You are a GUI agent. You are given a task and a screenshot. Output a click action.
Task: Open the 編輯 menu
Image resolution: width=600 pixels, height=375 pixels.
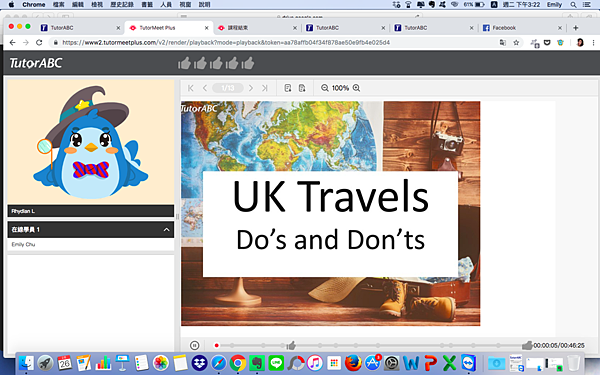click(x=78, y=5)
